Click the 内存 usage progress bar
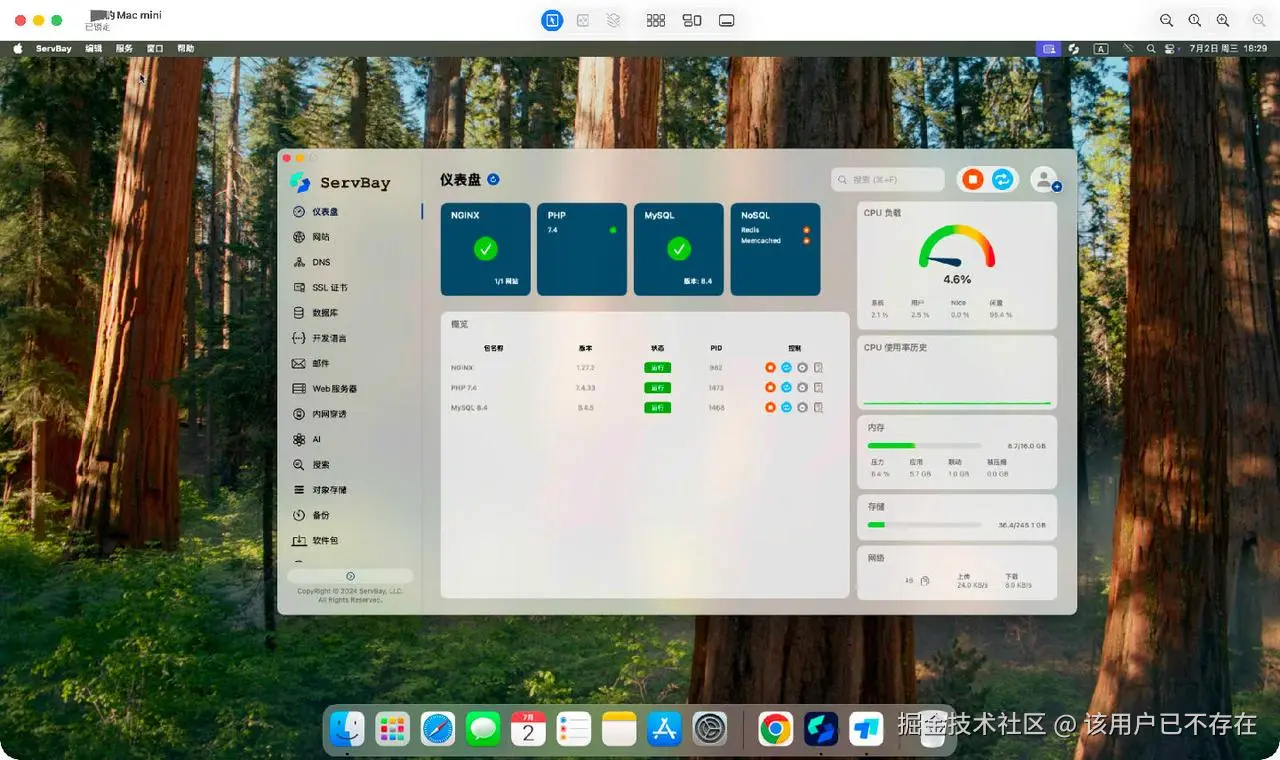Image resolution: width=1280 pixels, height=760 pixels. click(x=924, y=445)
